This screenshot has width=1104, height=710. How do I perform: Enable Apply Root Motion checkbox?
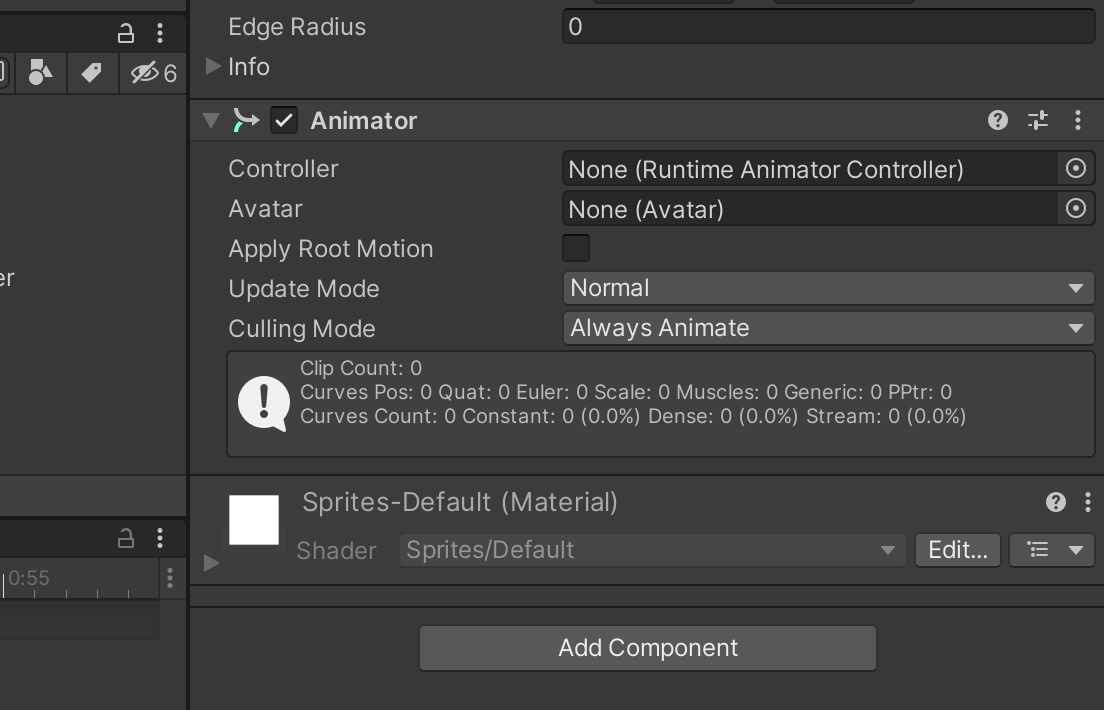coord(576,249)
